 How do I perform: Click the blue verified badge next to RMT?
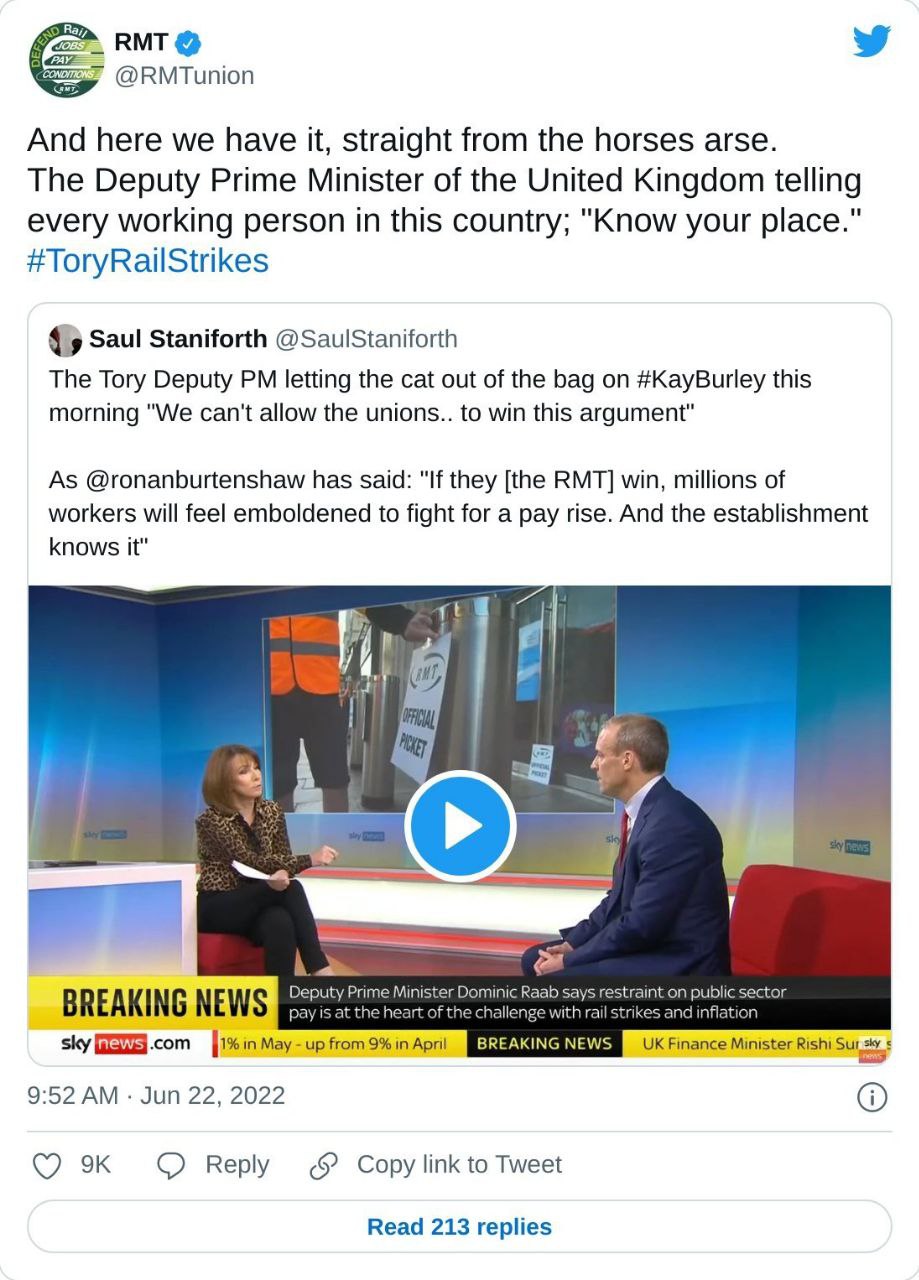coord(190,43)
